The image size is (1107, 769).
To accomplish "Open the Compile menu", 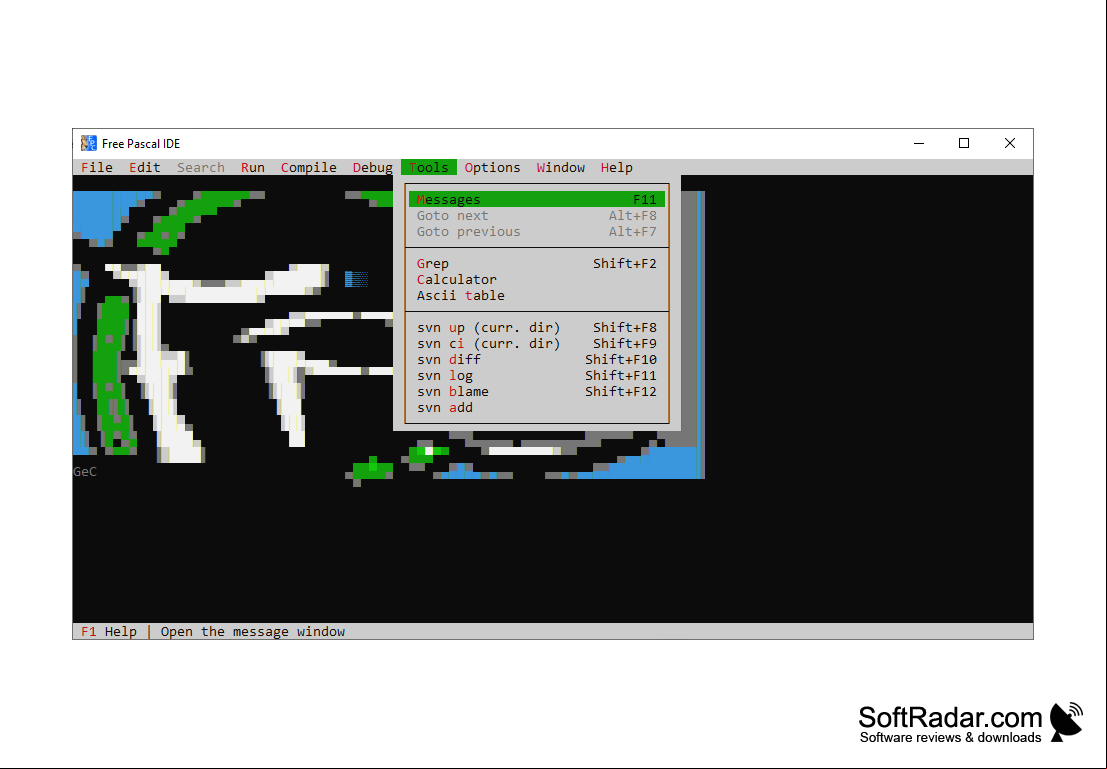I will [309, 167].
